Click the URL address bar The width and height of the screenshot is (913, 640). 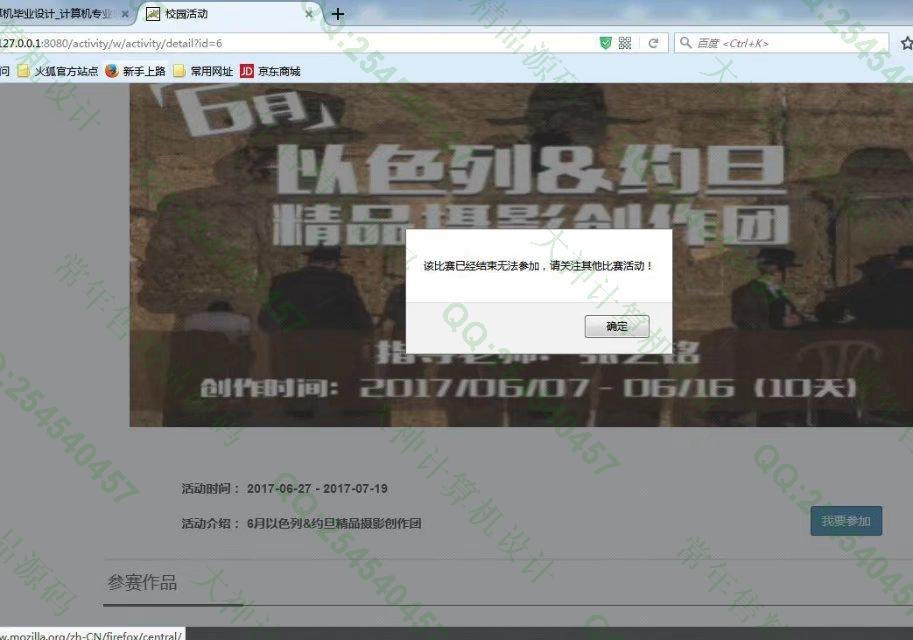(300, 43)
